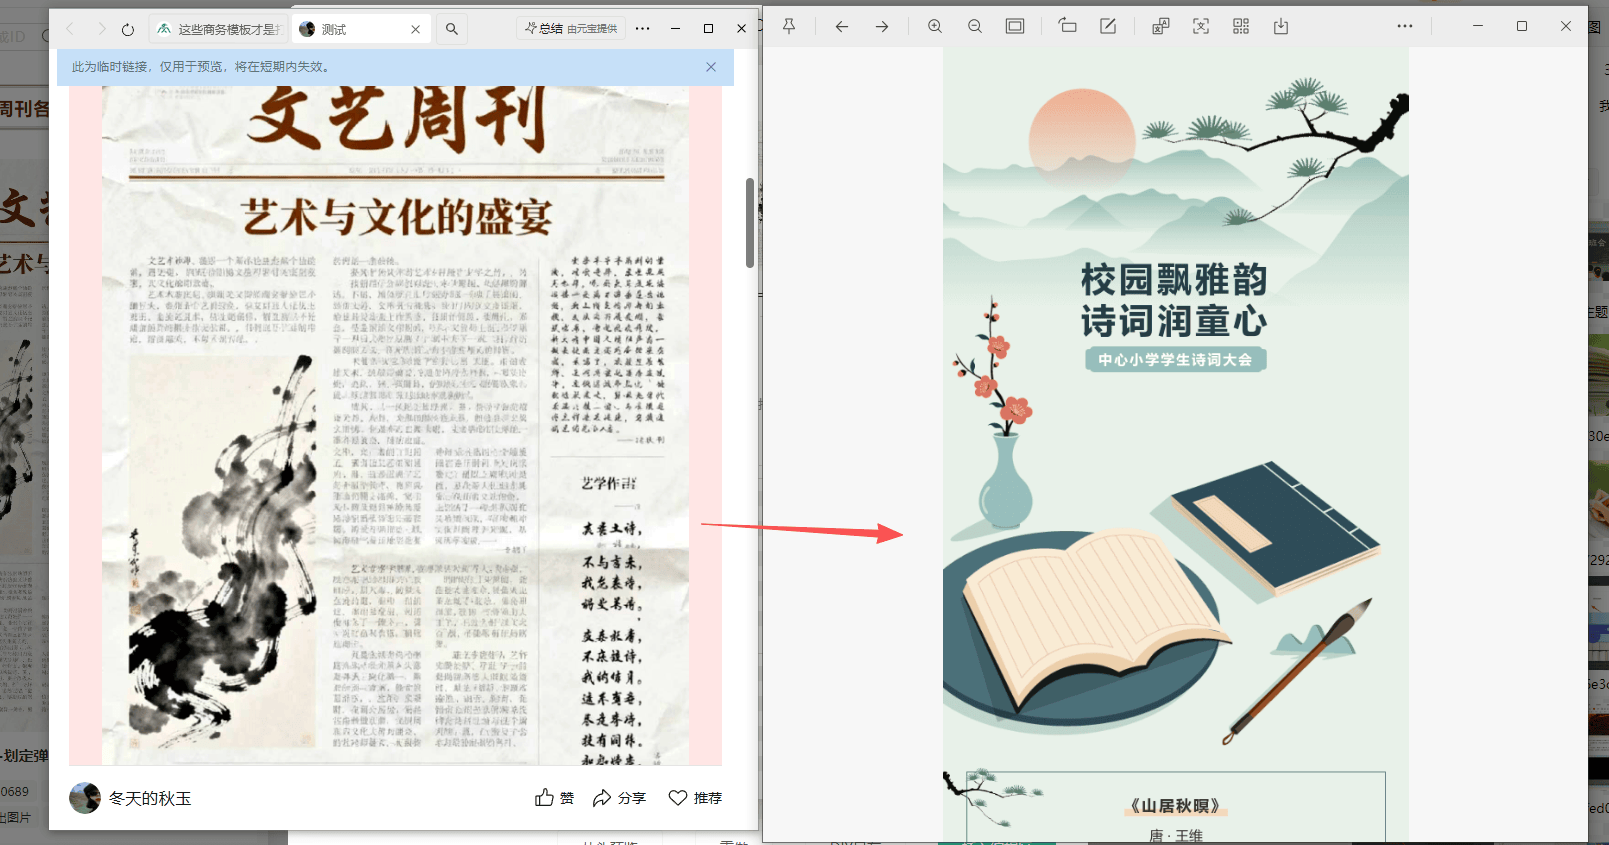Open more options menu in image viewer

[1405, 27]
